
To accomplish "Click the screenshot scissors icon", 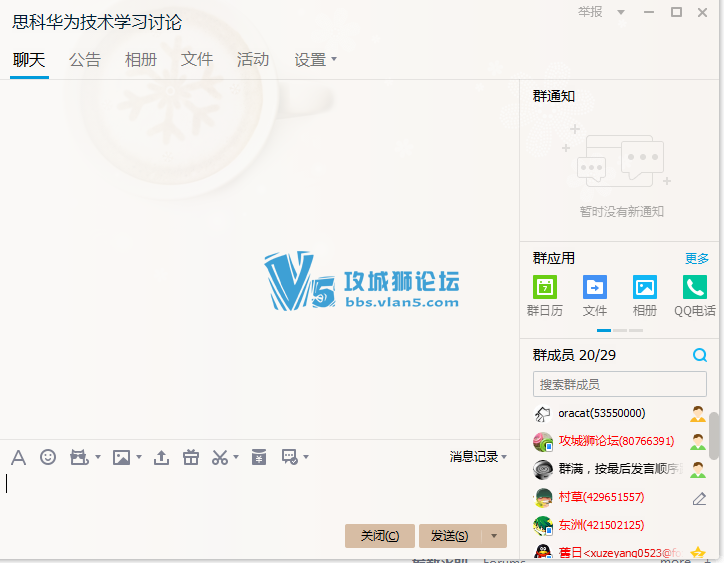I will coord(220,457).
